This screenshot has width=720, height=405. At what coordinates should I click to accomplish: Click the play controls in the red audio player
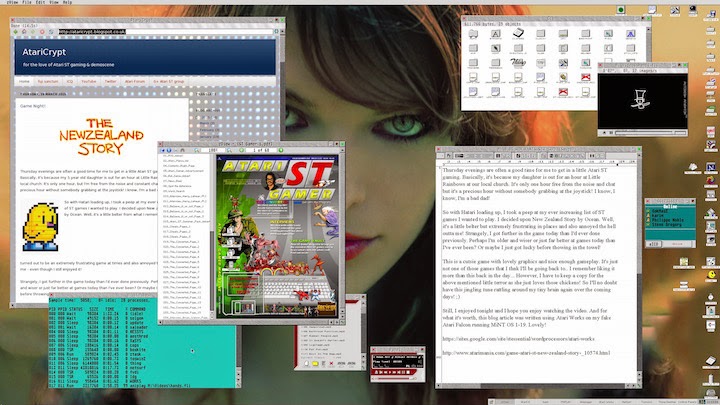[394, 372]
